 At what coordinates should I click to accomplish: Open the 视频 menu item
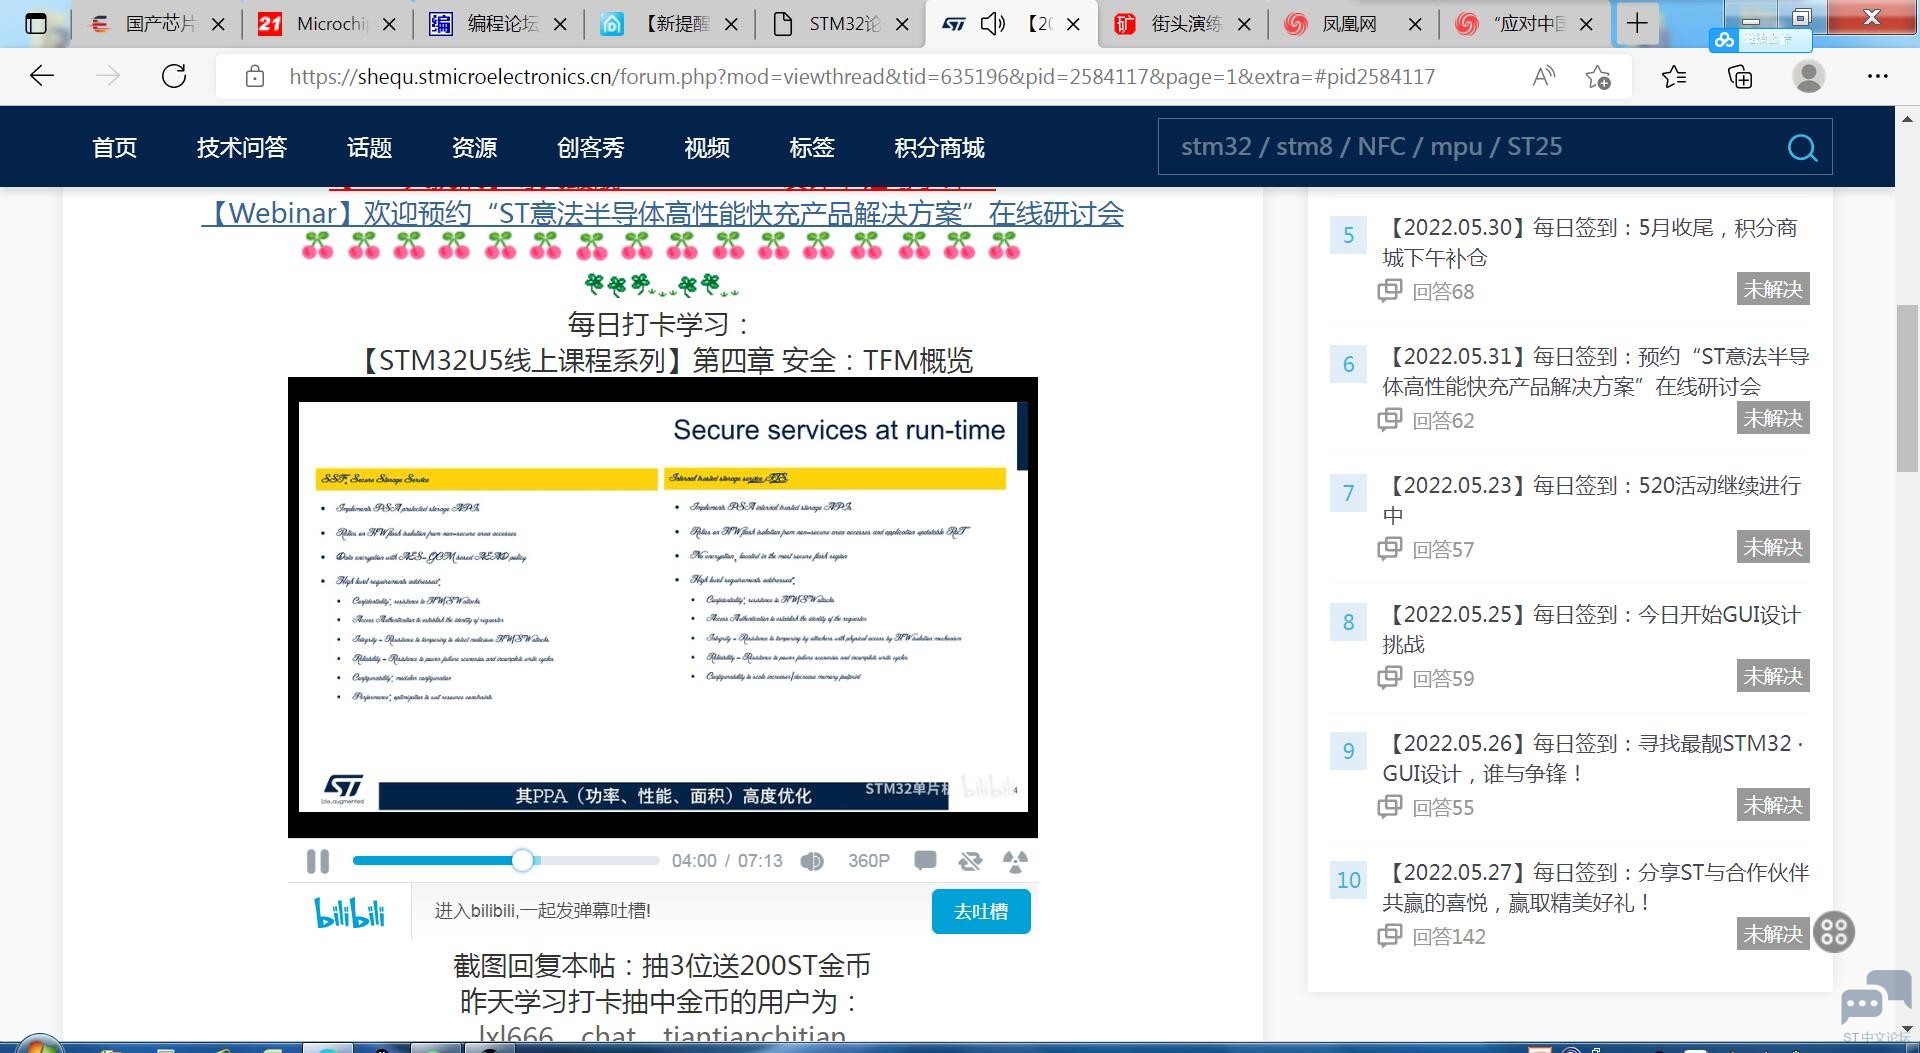tap(707, 148)
